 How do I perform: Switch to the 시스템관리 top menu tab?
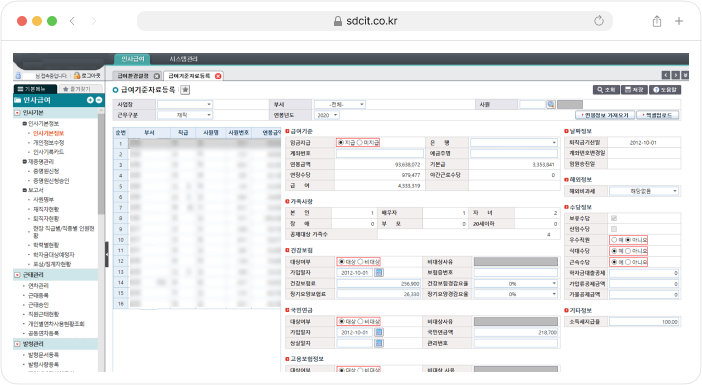(184, 59)
